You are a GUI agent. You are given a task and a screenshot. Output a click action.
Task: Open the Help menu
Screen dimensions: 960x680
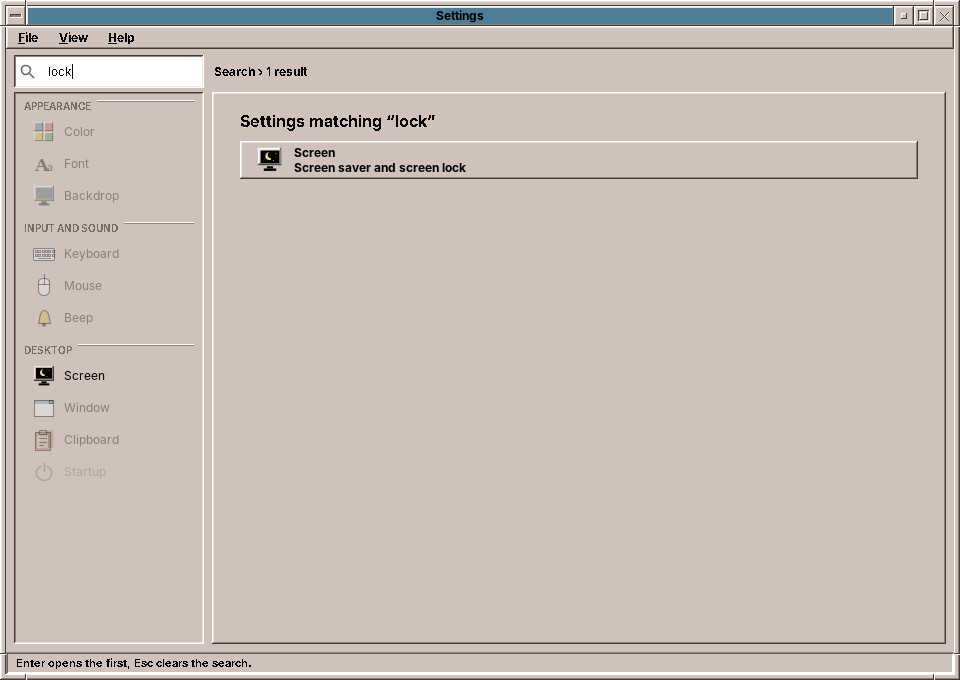pos(121,38)
